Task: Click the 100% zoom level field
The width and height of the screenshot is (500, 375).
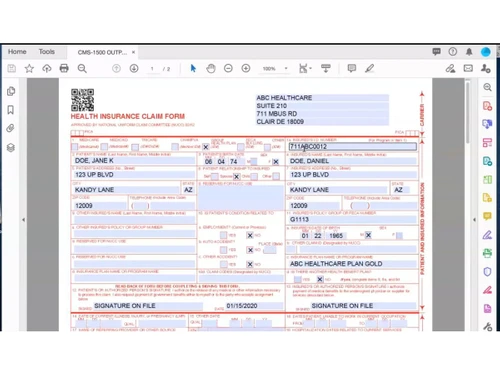Action: pyautogui.click(x=269, y=69)
